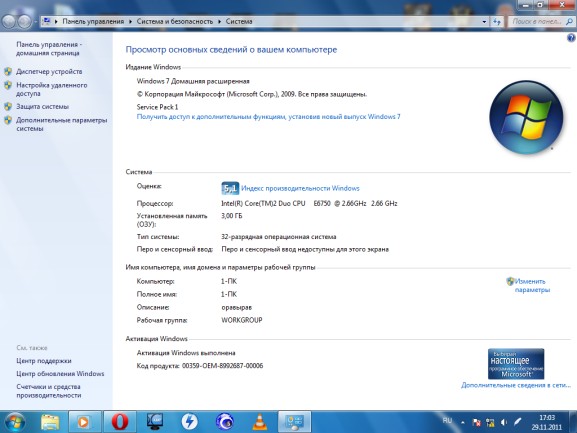
Task: Select Система breadcrumb in address bar
Action: pos(239,22)
